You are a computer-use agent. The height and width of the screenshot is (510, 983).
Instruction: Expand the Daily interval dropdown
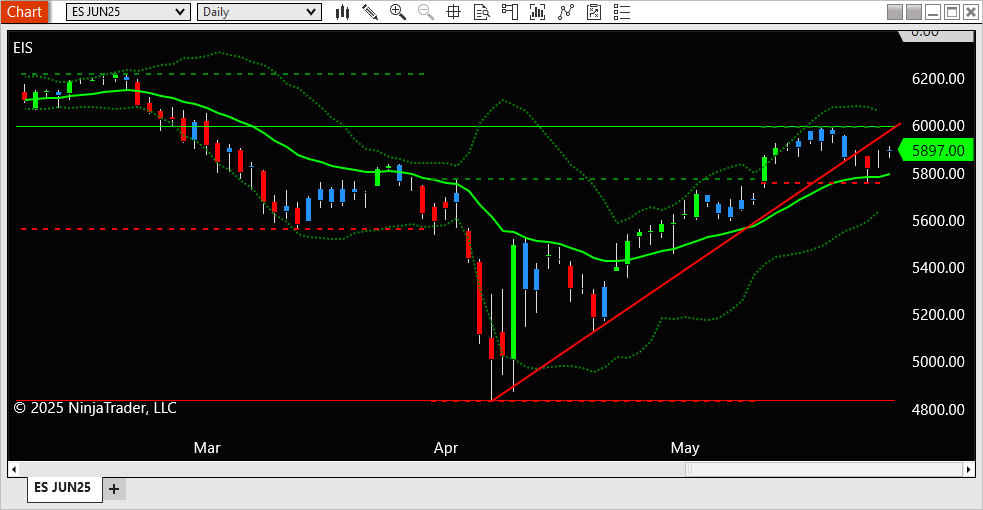(260, 12)
